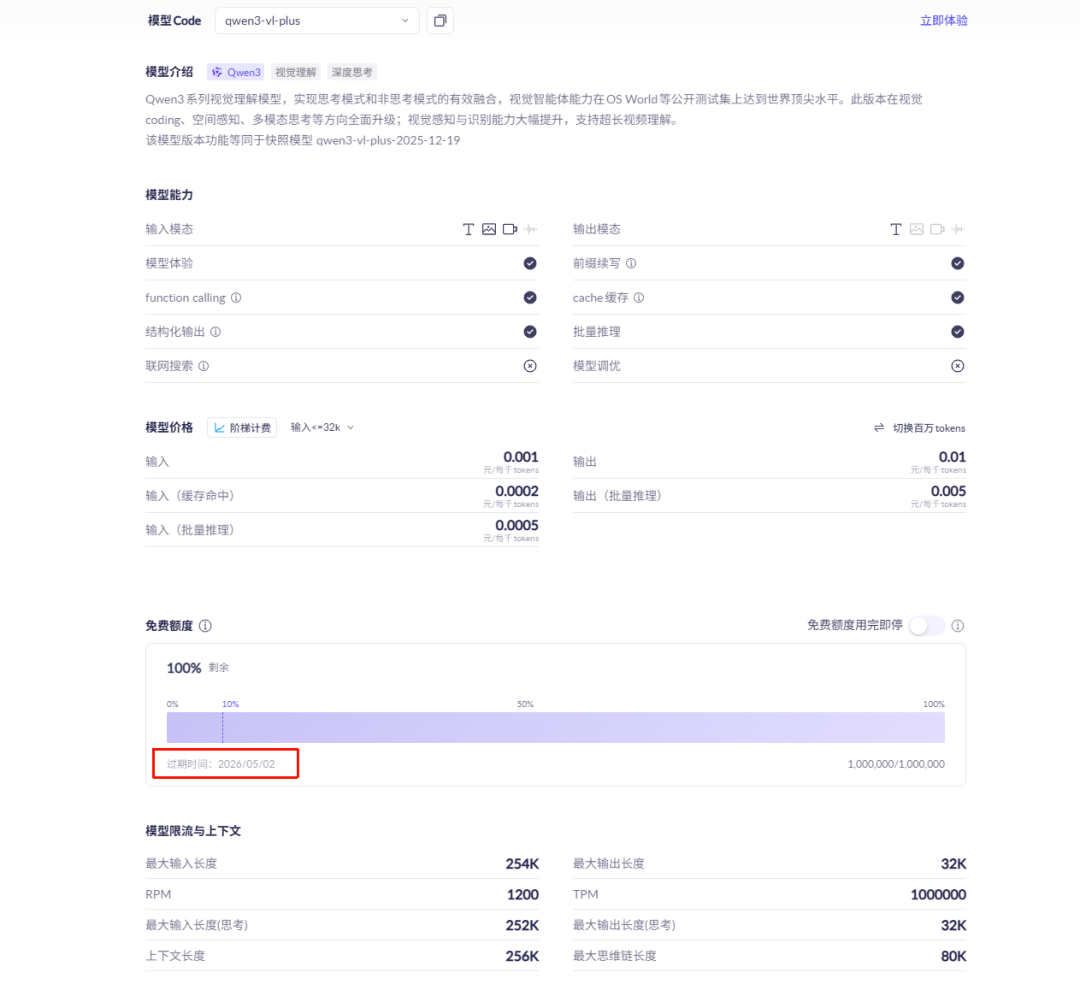1080x996 pixels.
Task: Click the 视觉理解 tag
Action: [x=295, y=72]
